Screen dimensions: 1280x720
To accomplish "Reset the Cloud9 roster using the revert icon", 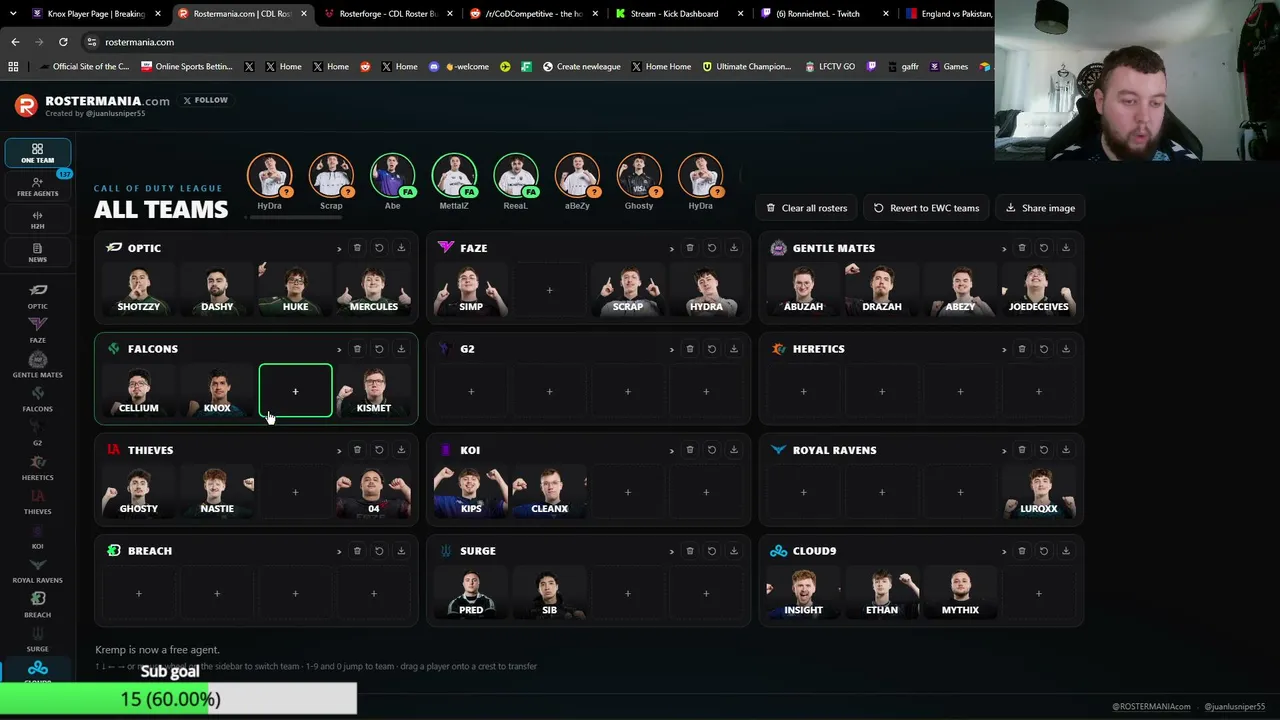I will point(1044,551).
